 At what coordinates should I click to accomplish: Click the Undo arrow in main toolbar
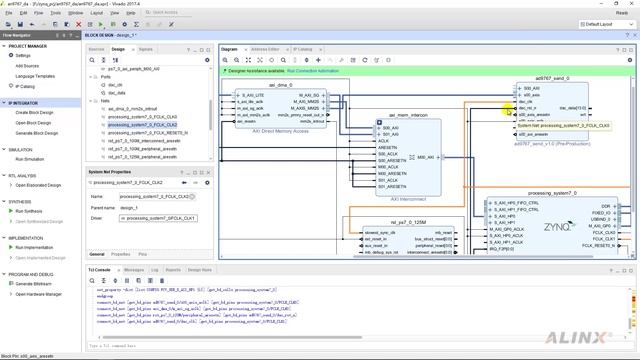32,24
